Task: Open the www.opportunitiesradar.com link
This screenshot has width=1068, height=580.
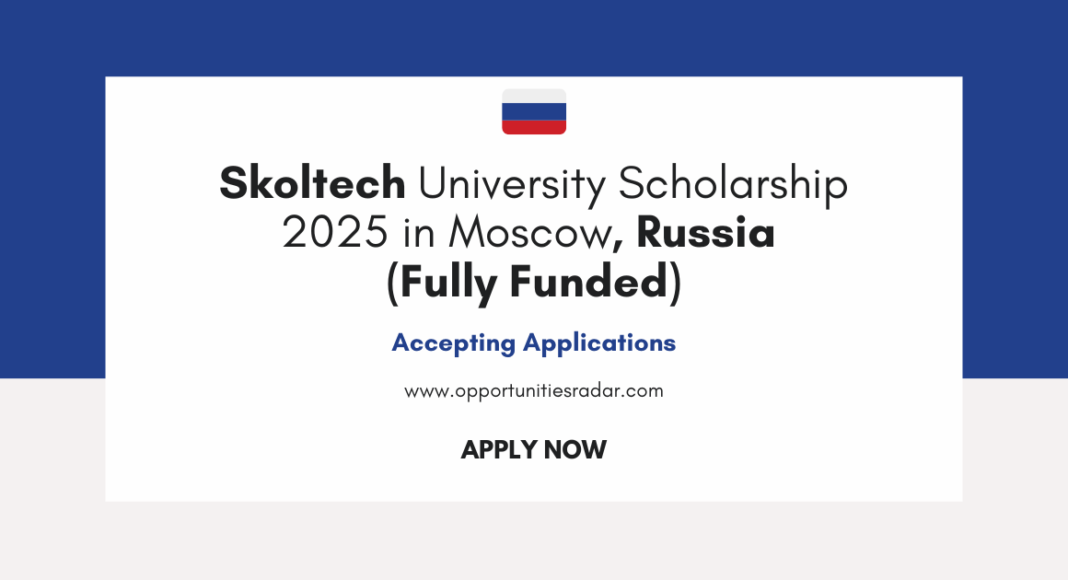Action: [534, 391]
